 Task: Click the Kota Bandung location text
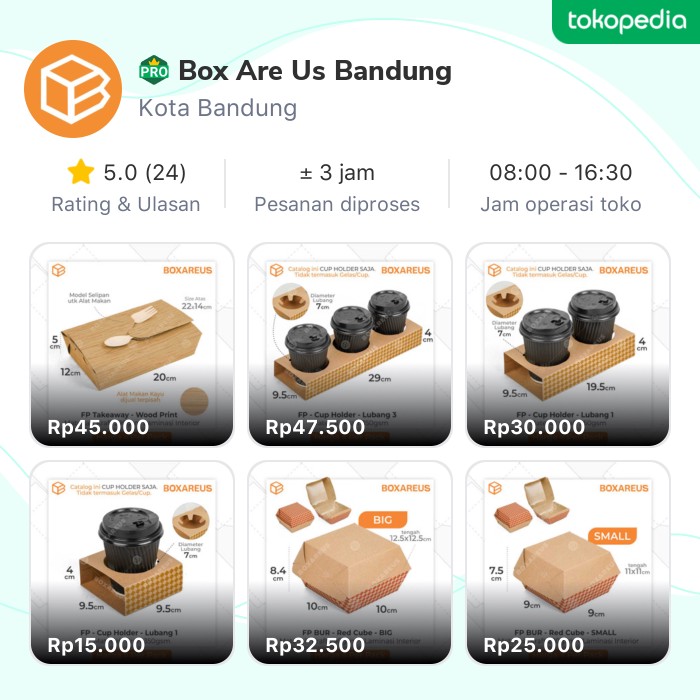(x=217, y=108)
